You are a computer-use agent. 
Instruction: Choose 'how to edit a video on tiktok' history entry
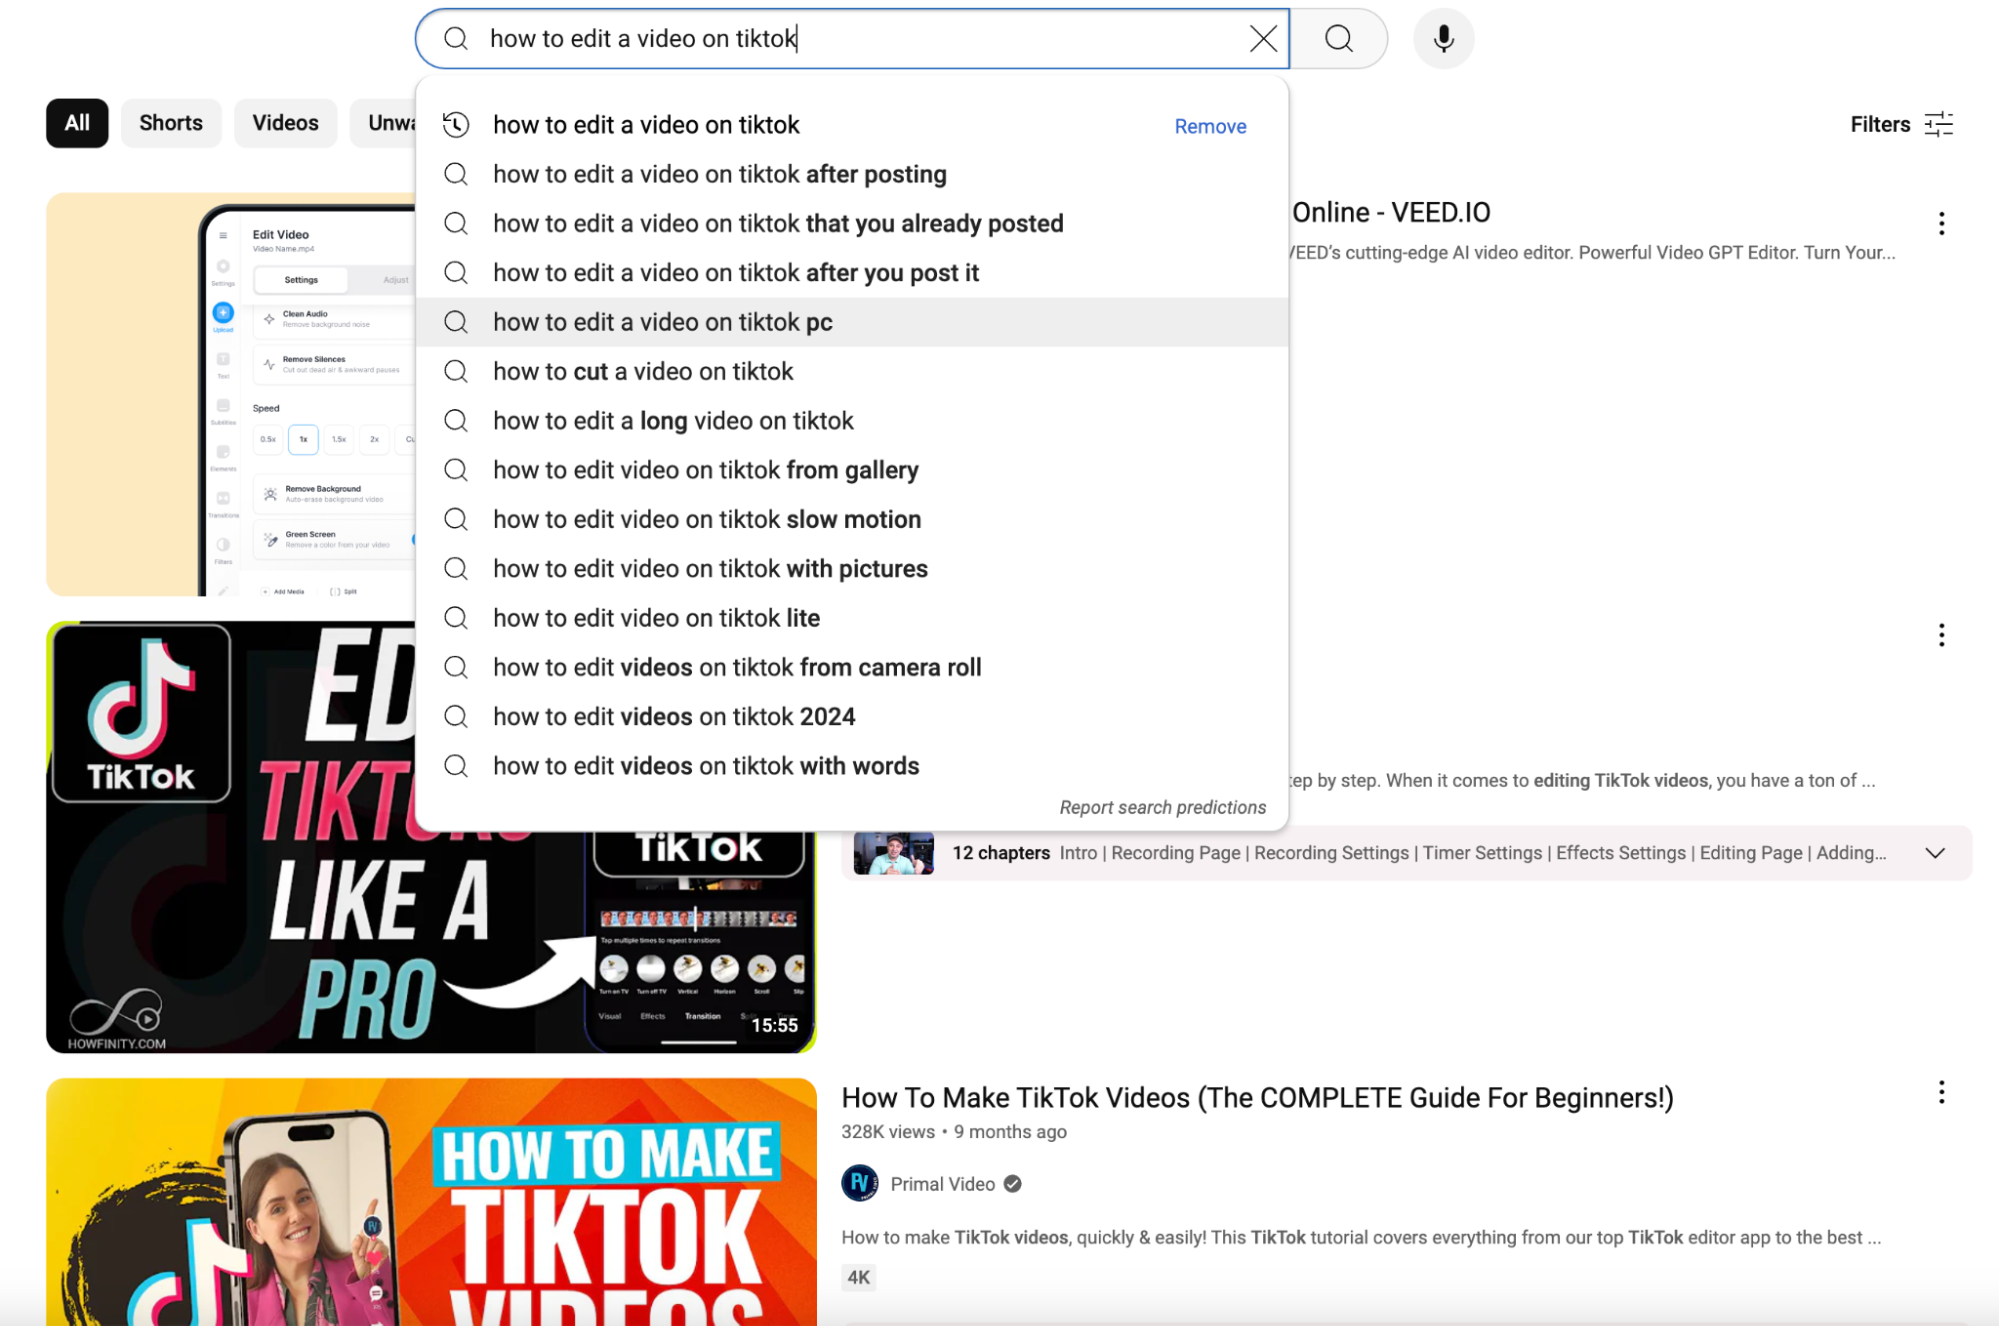click(x=851, y=125)
